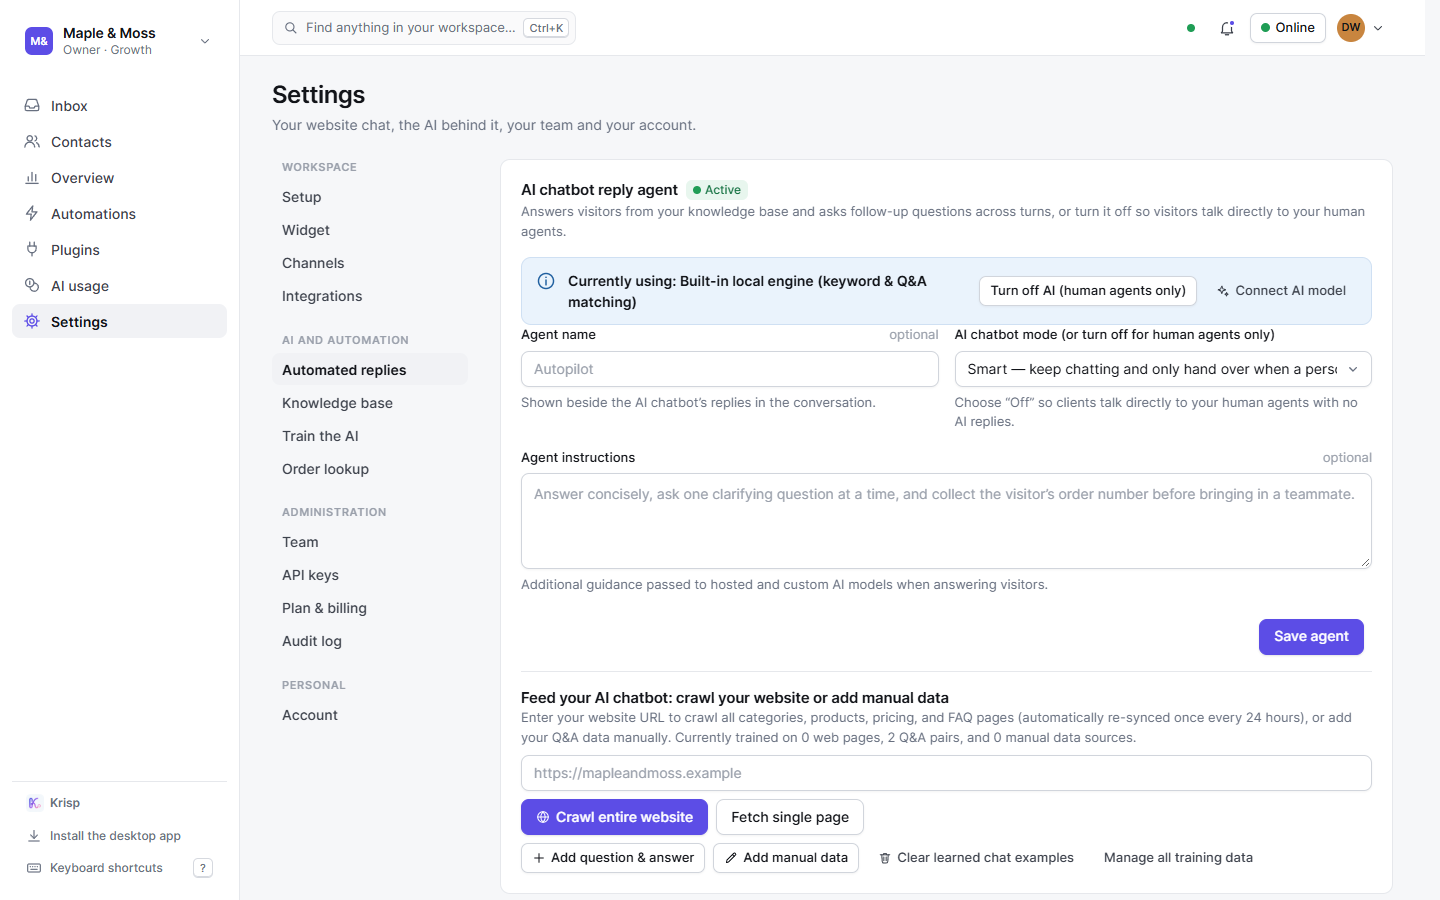This screenshot has width=1440, height=900.
Task: Click the search magnifier icon
Action: pos(290,28)
